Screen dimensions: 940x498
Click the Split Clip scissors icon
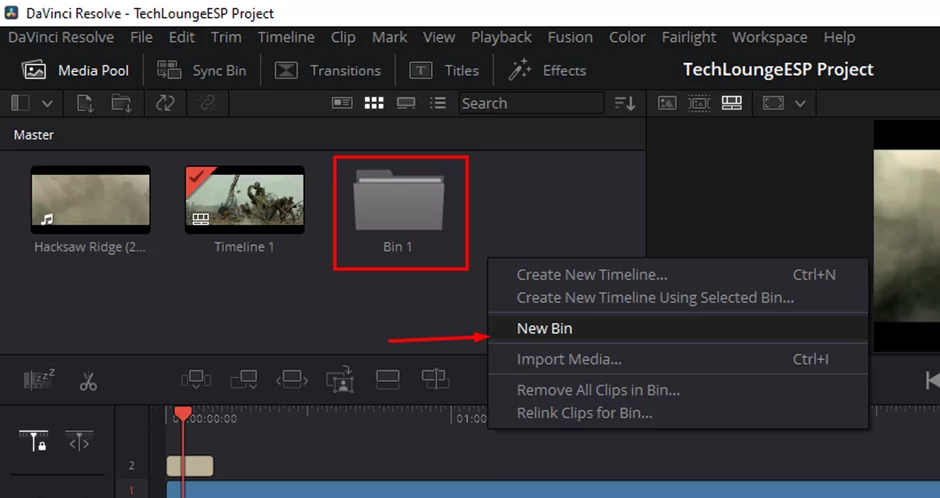click(88, 381)
